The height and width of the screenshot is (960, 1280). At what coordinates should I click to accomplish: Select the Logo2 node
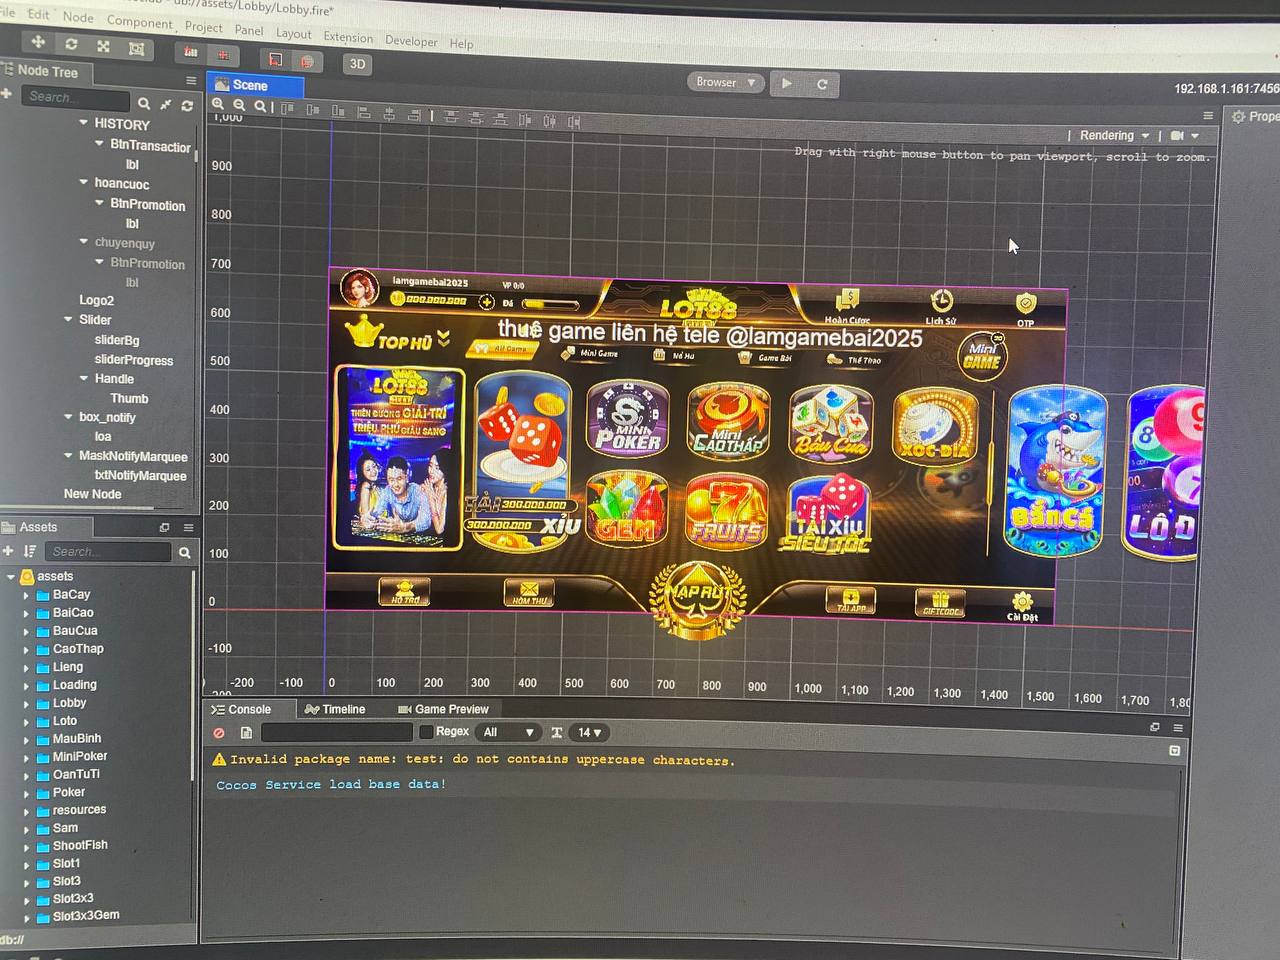(x=97, y=300)
